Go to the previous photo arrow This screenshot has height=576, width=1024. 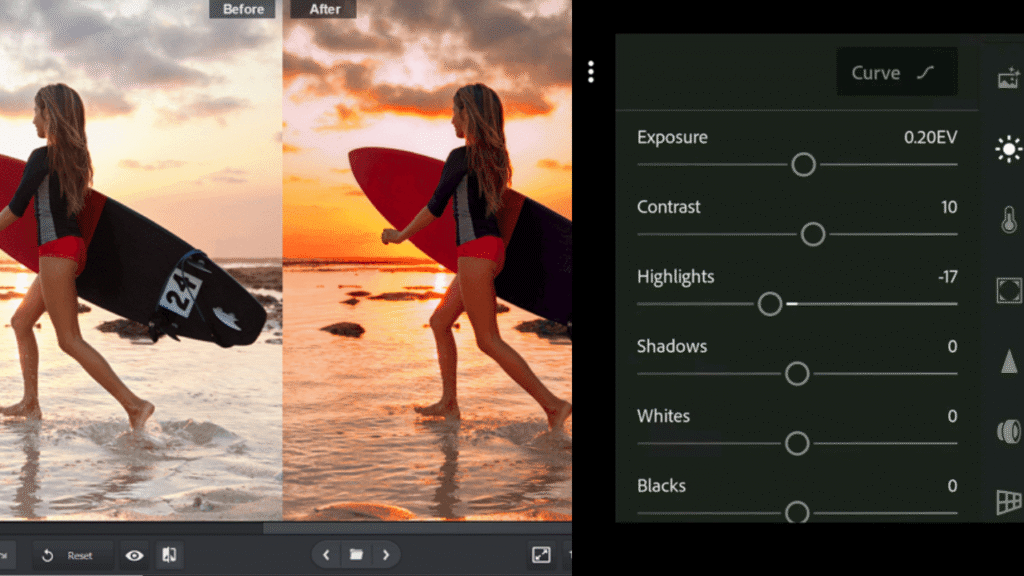point(327,555)
